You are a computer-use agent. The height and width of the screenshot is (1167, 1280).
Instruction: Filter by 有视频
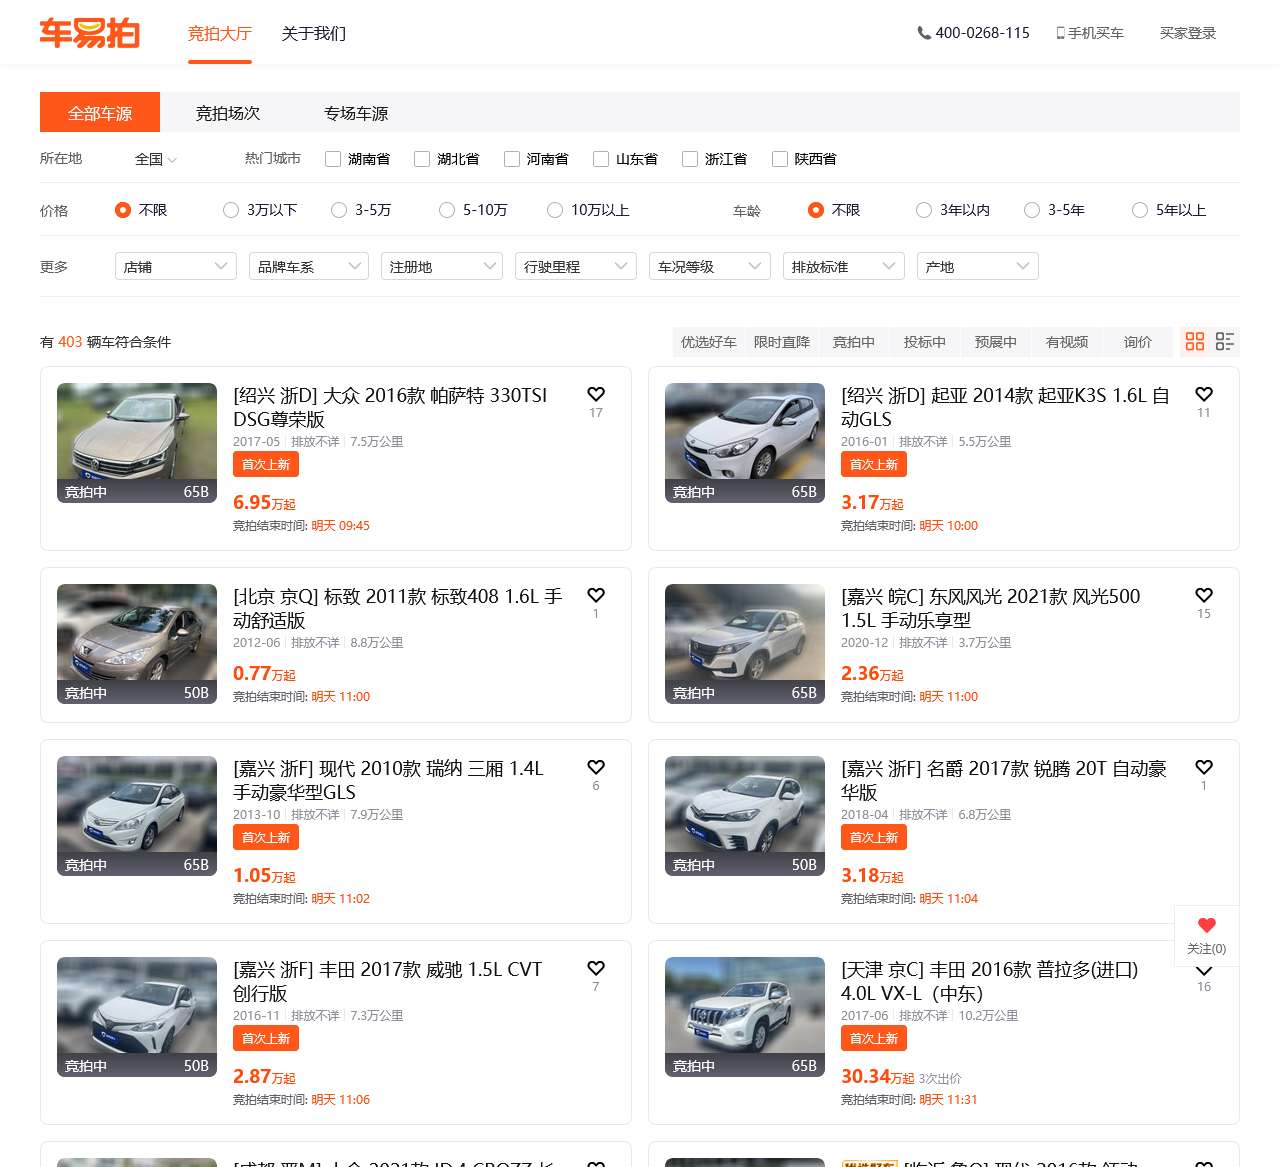coord(1067,342)
